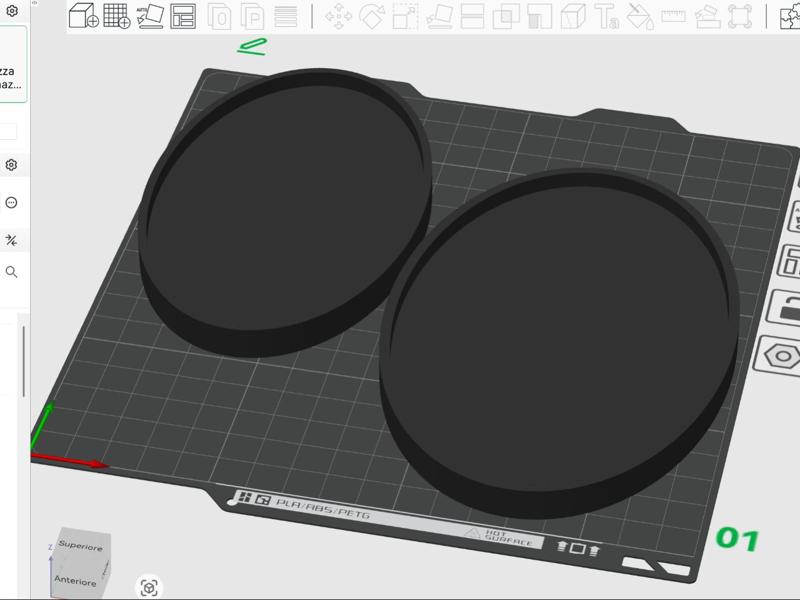
Task: Select the Seam painting tool
Action: click(573, 16)
